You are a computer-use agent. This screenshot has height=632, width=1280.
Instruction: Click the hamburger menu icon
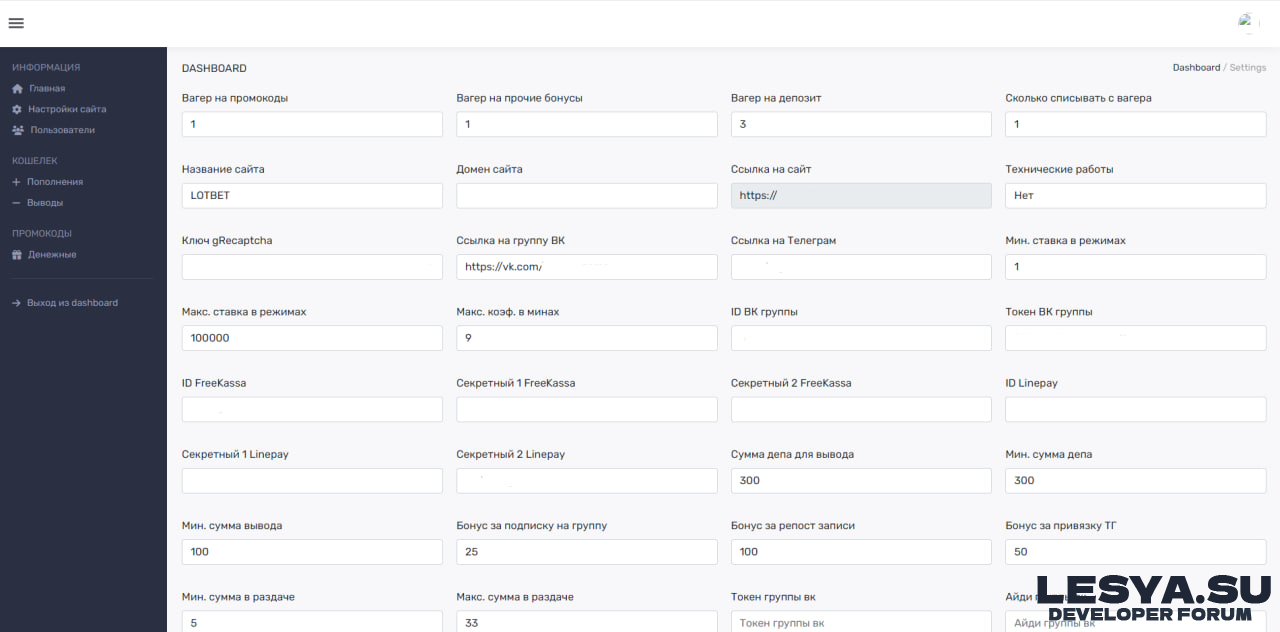[x=16, y=23]
